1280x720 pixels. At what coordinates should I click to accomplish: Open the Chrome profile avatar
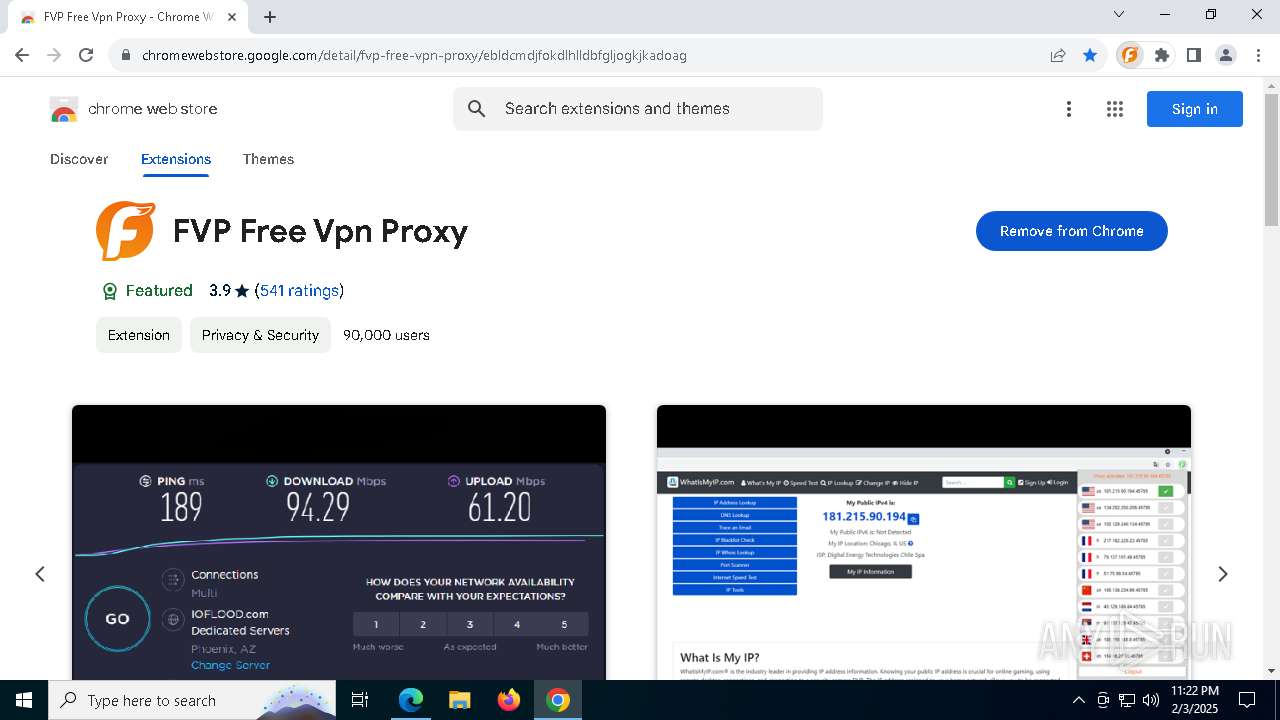[1226, 55]
